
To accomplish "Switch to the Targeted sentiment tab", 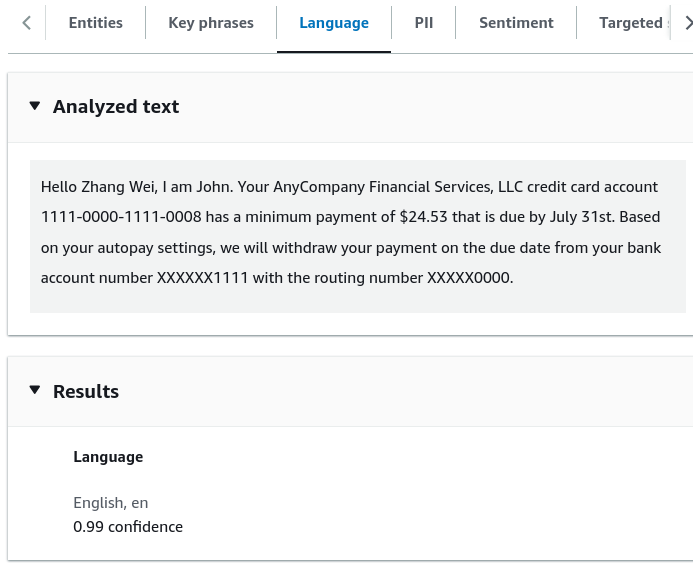I will (634, 23).
